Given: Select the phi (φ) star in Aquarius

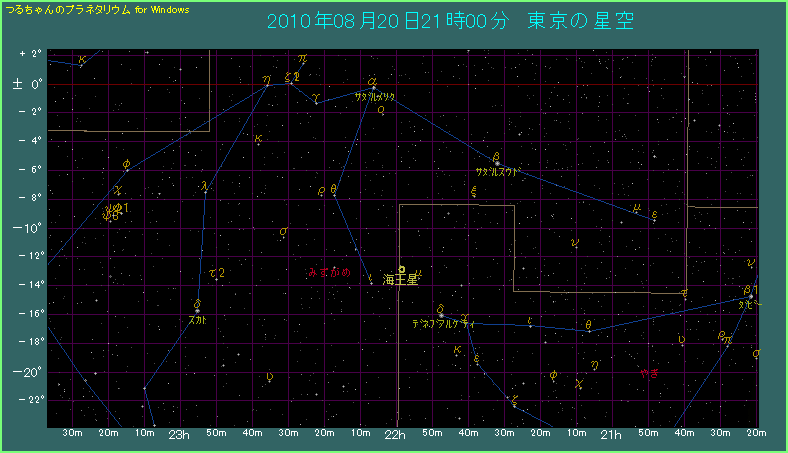Looking at the screenshot, I should coord(126,165).
